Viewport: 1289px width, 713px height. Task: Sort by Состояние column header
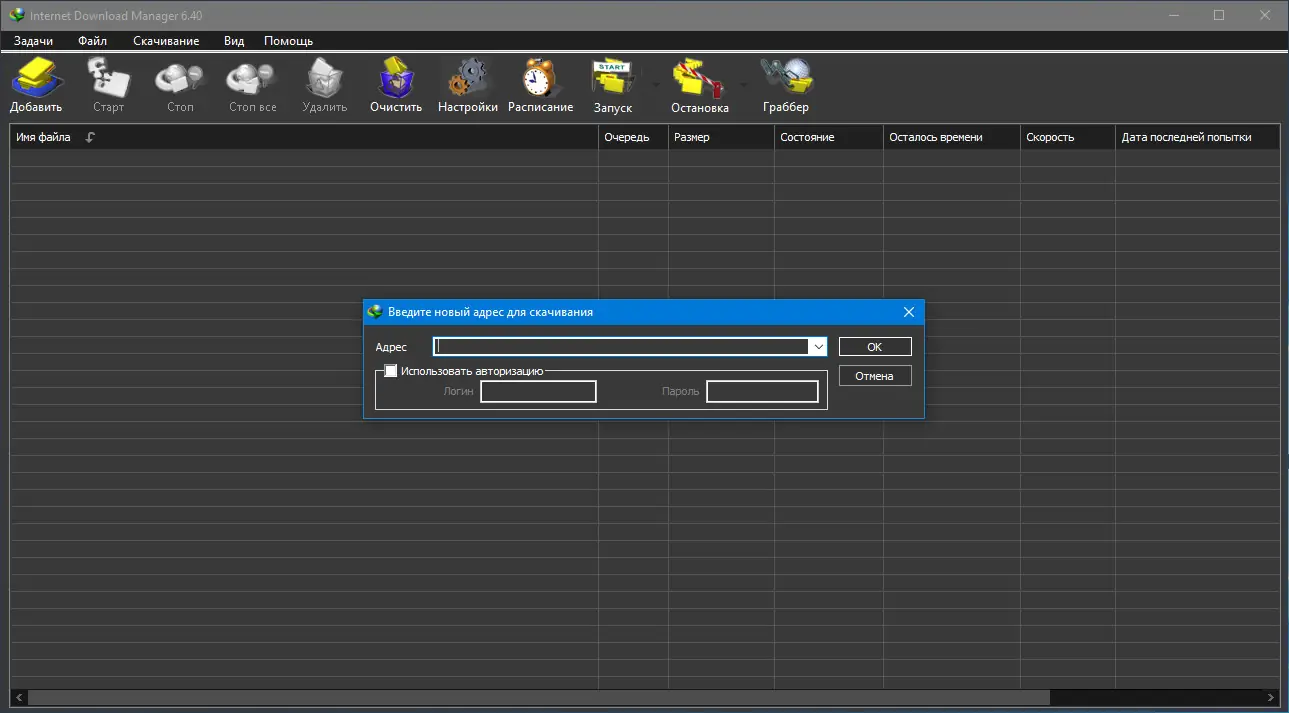(x=828, y=137)
